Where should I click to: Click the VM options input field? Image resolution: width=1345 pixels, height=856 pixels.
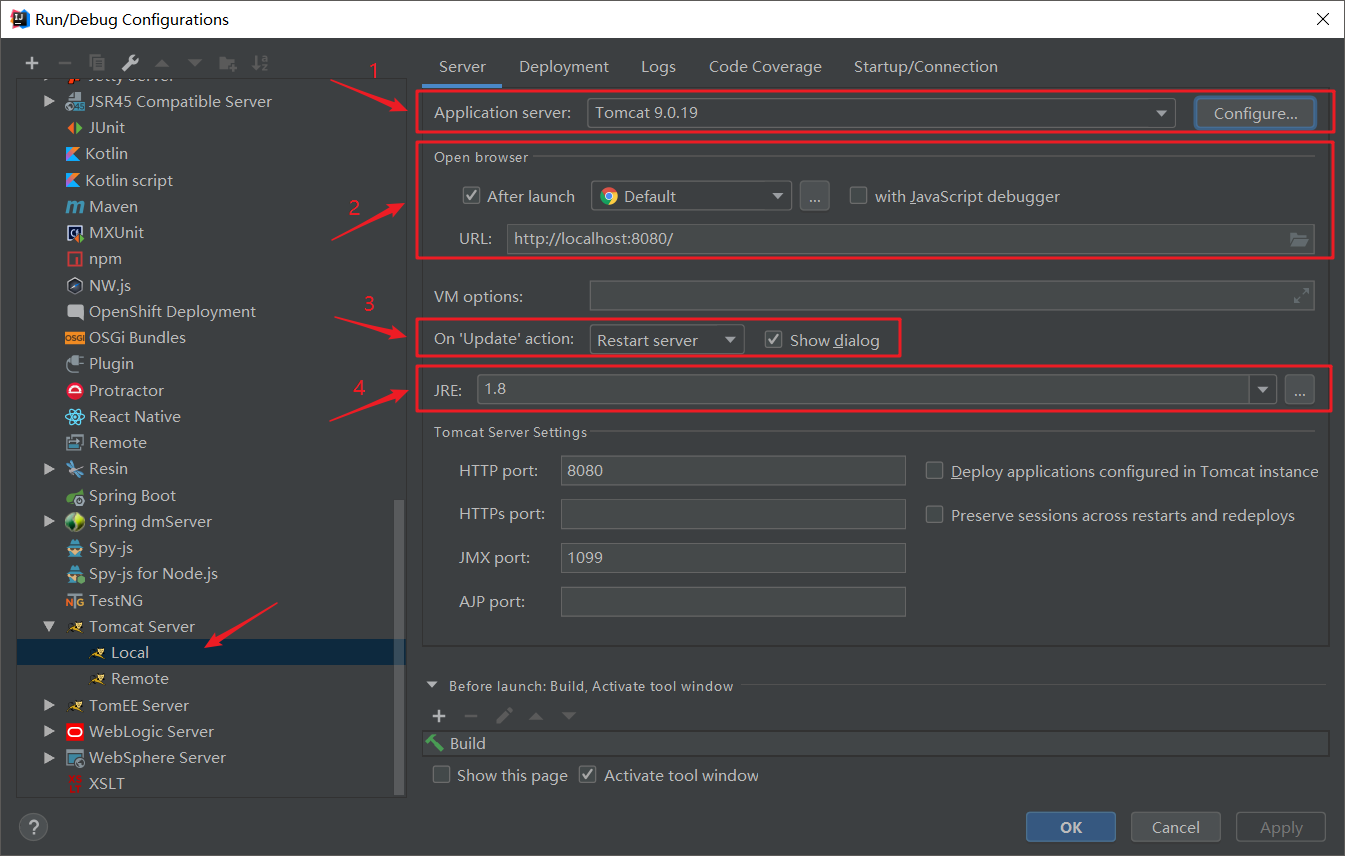click(x=952, y=296)
